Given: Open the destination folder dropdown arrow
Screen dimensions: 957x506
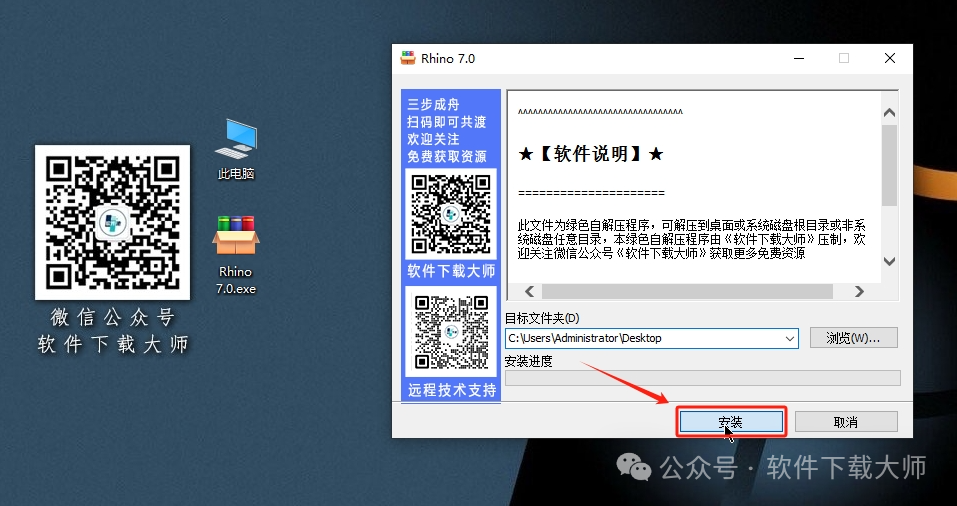Looking at the screenshot, I should tap(789, 338).
